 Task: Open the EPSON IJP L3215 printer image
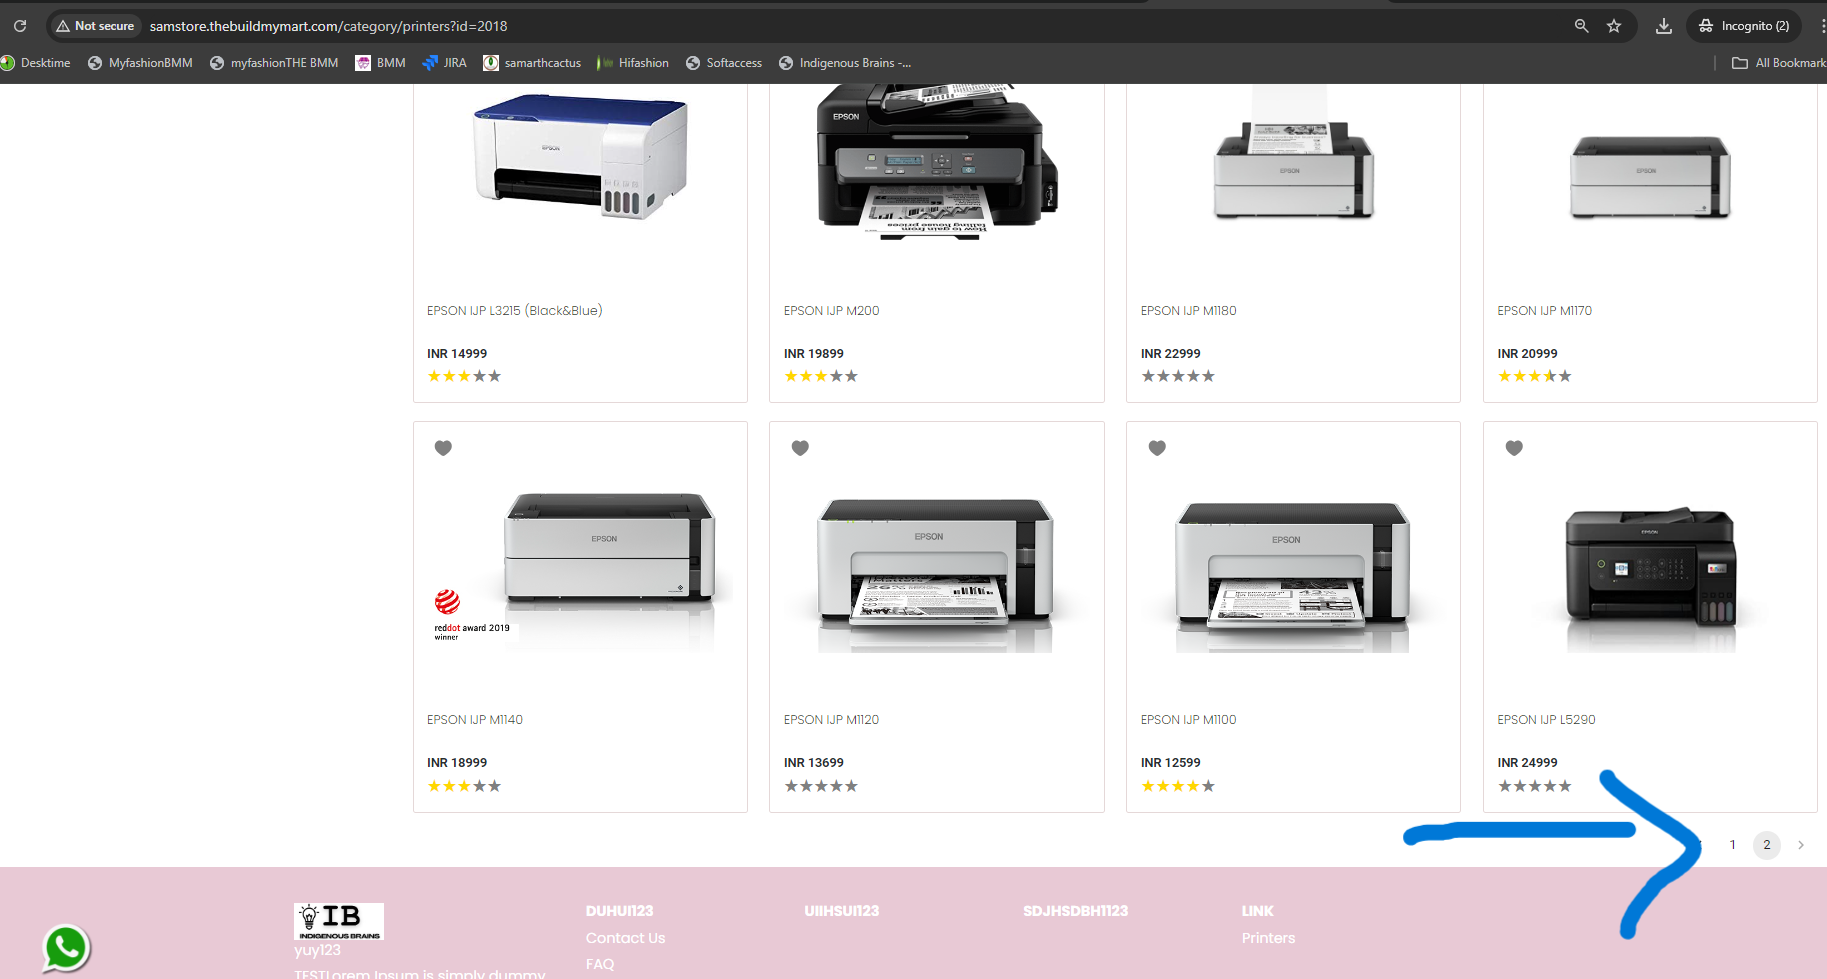[581, 158]
